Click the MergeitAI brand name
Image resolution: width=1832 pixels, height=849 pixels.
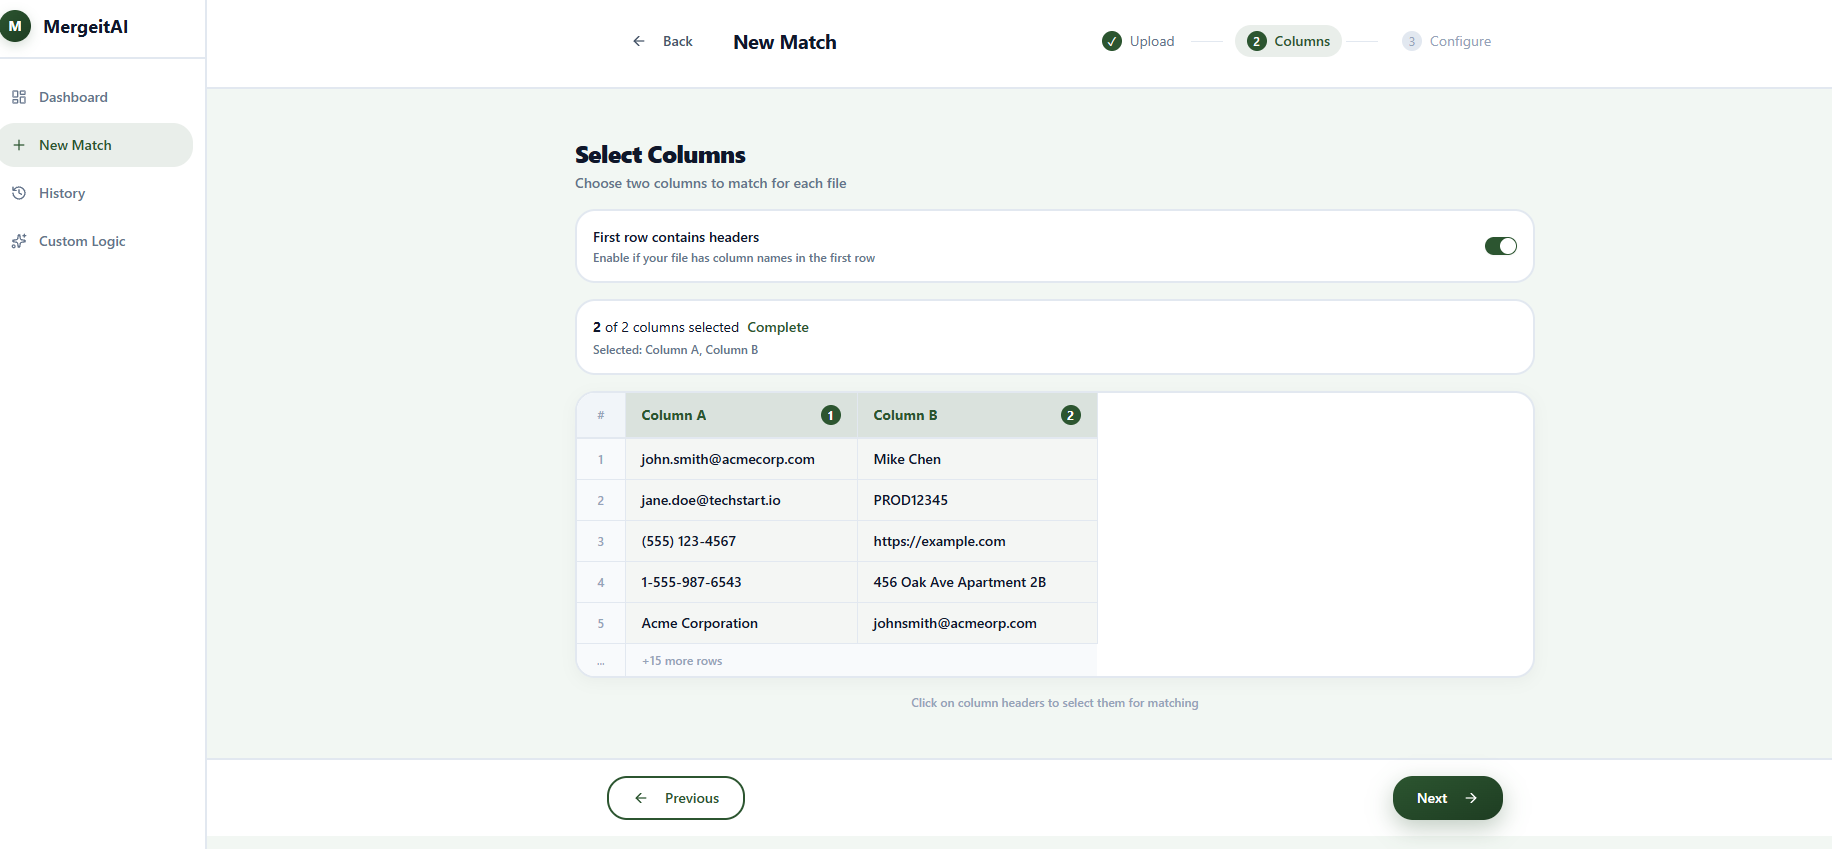86,27
